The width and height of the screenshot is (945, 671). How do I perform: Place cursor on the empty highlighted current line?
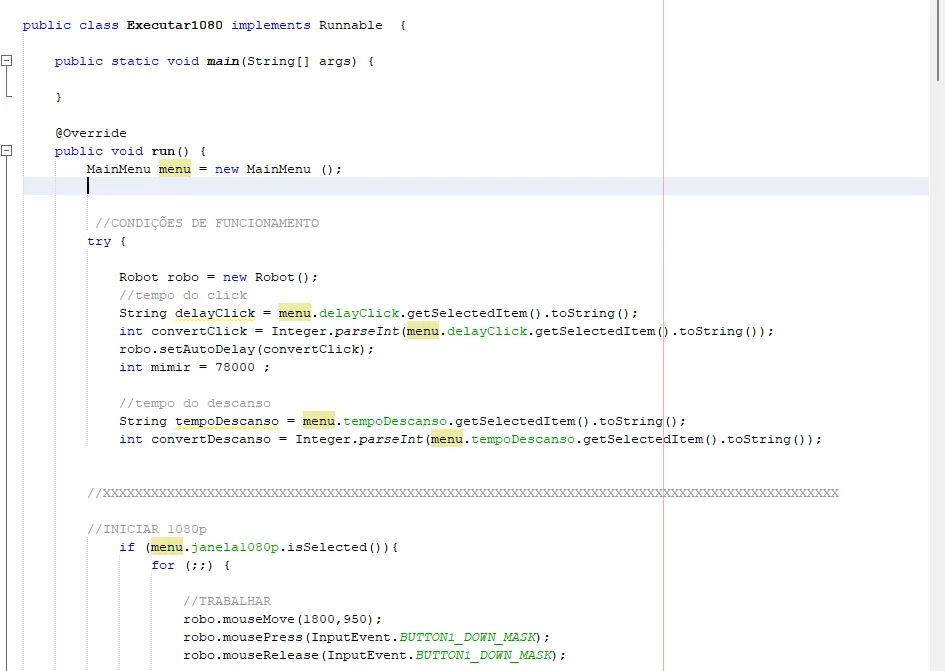476,186
